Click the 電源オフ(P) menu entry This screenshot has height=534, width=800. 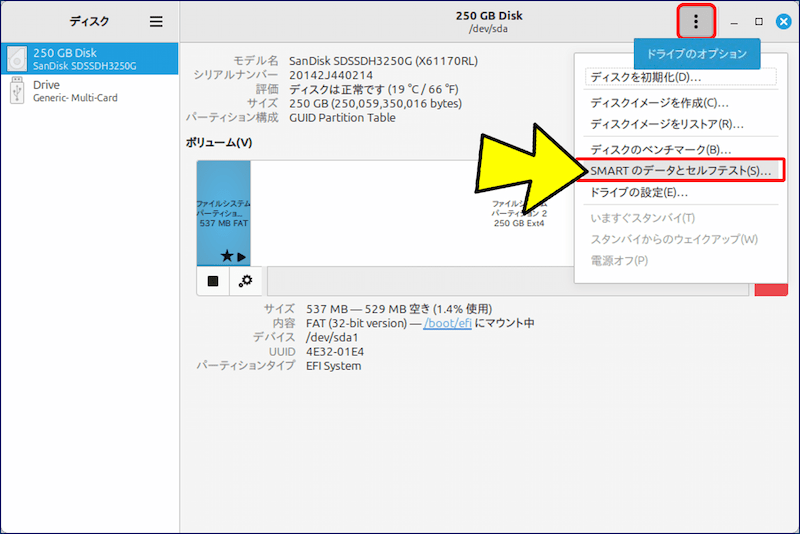pos(681,261)
